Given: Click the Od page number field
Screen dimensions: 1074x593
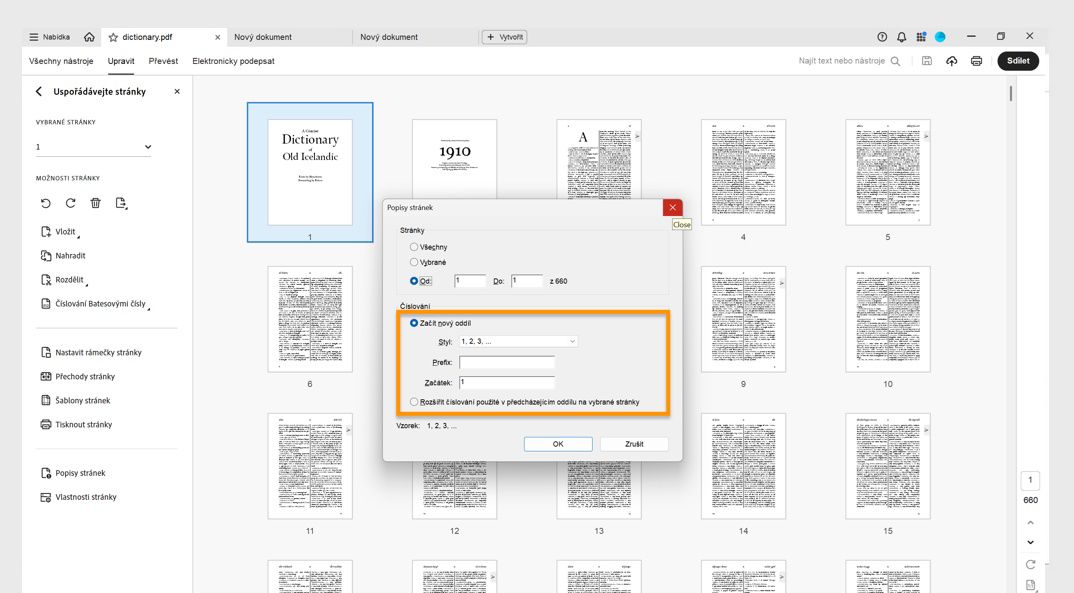Looking at the screenshot, I should pos(470,281).
